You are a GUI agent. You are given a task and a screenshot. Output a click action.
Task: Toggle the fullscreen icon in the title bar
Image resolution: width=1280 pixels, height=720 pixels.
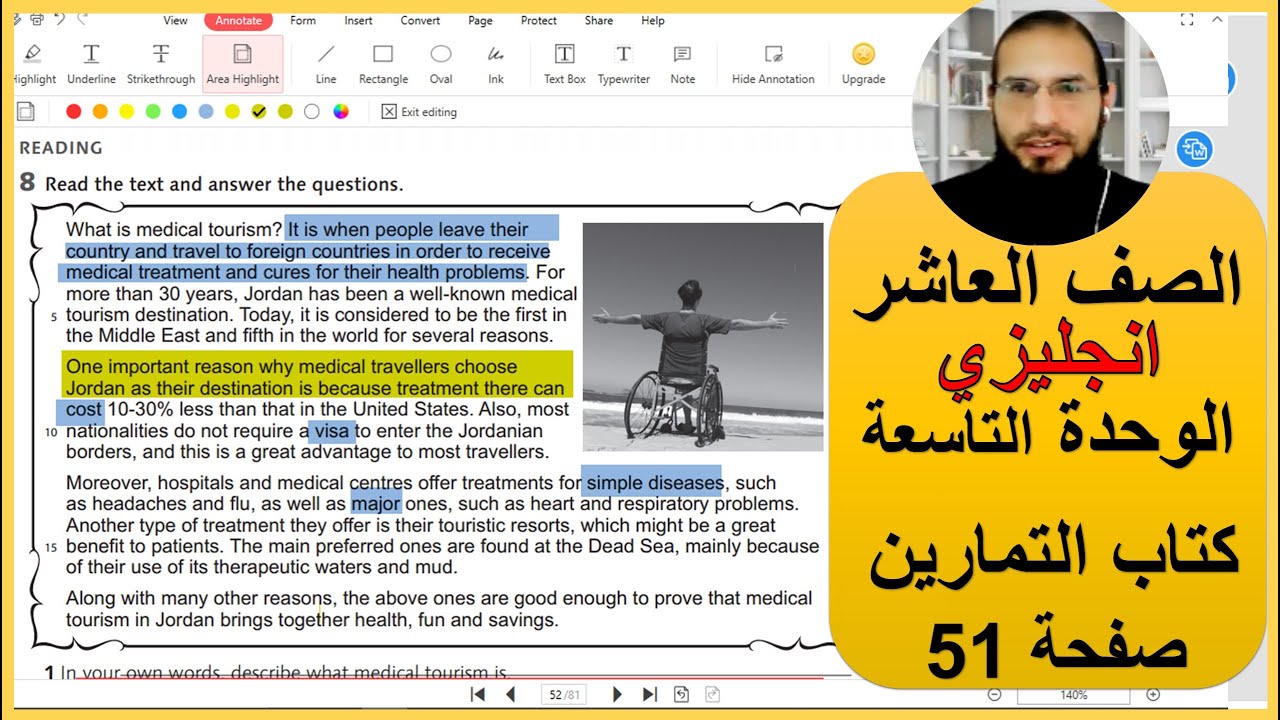[1187, 20]
